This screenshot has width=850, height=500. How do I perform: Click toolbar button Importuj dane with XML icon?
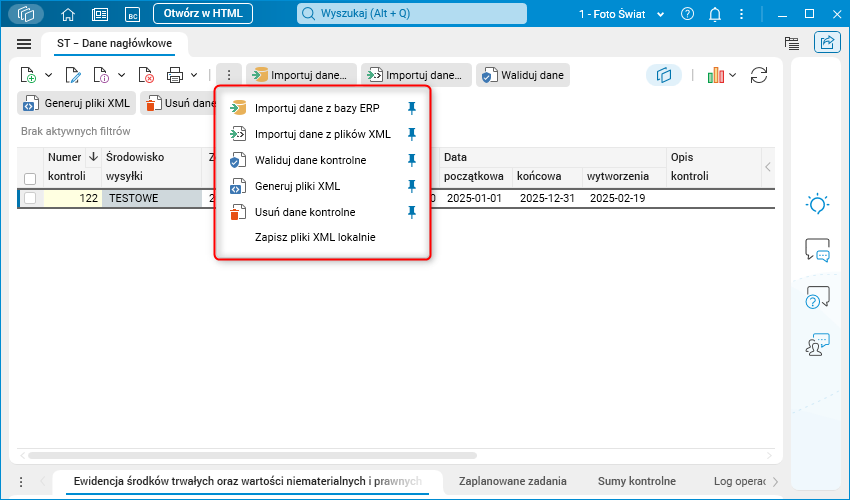[416, 75]
